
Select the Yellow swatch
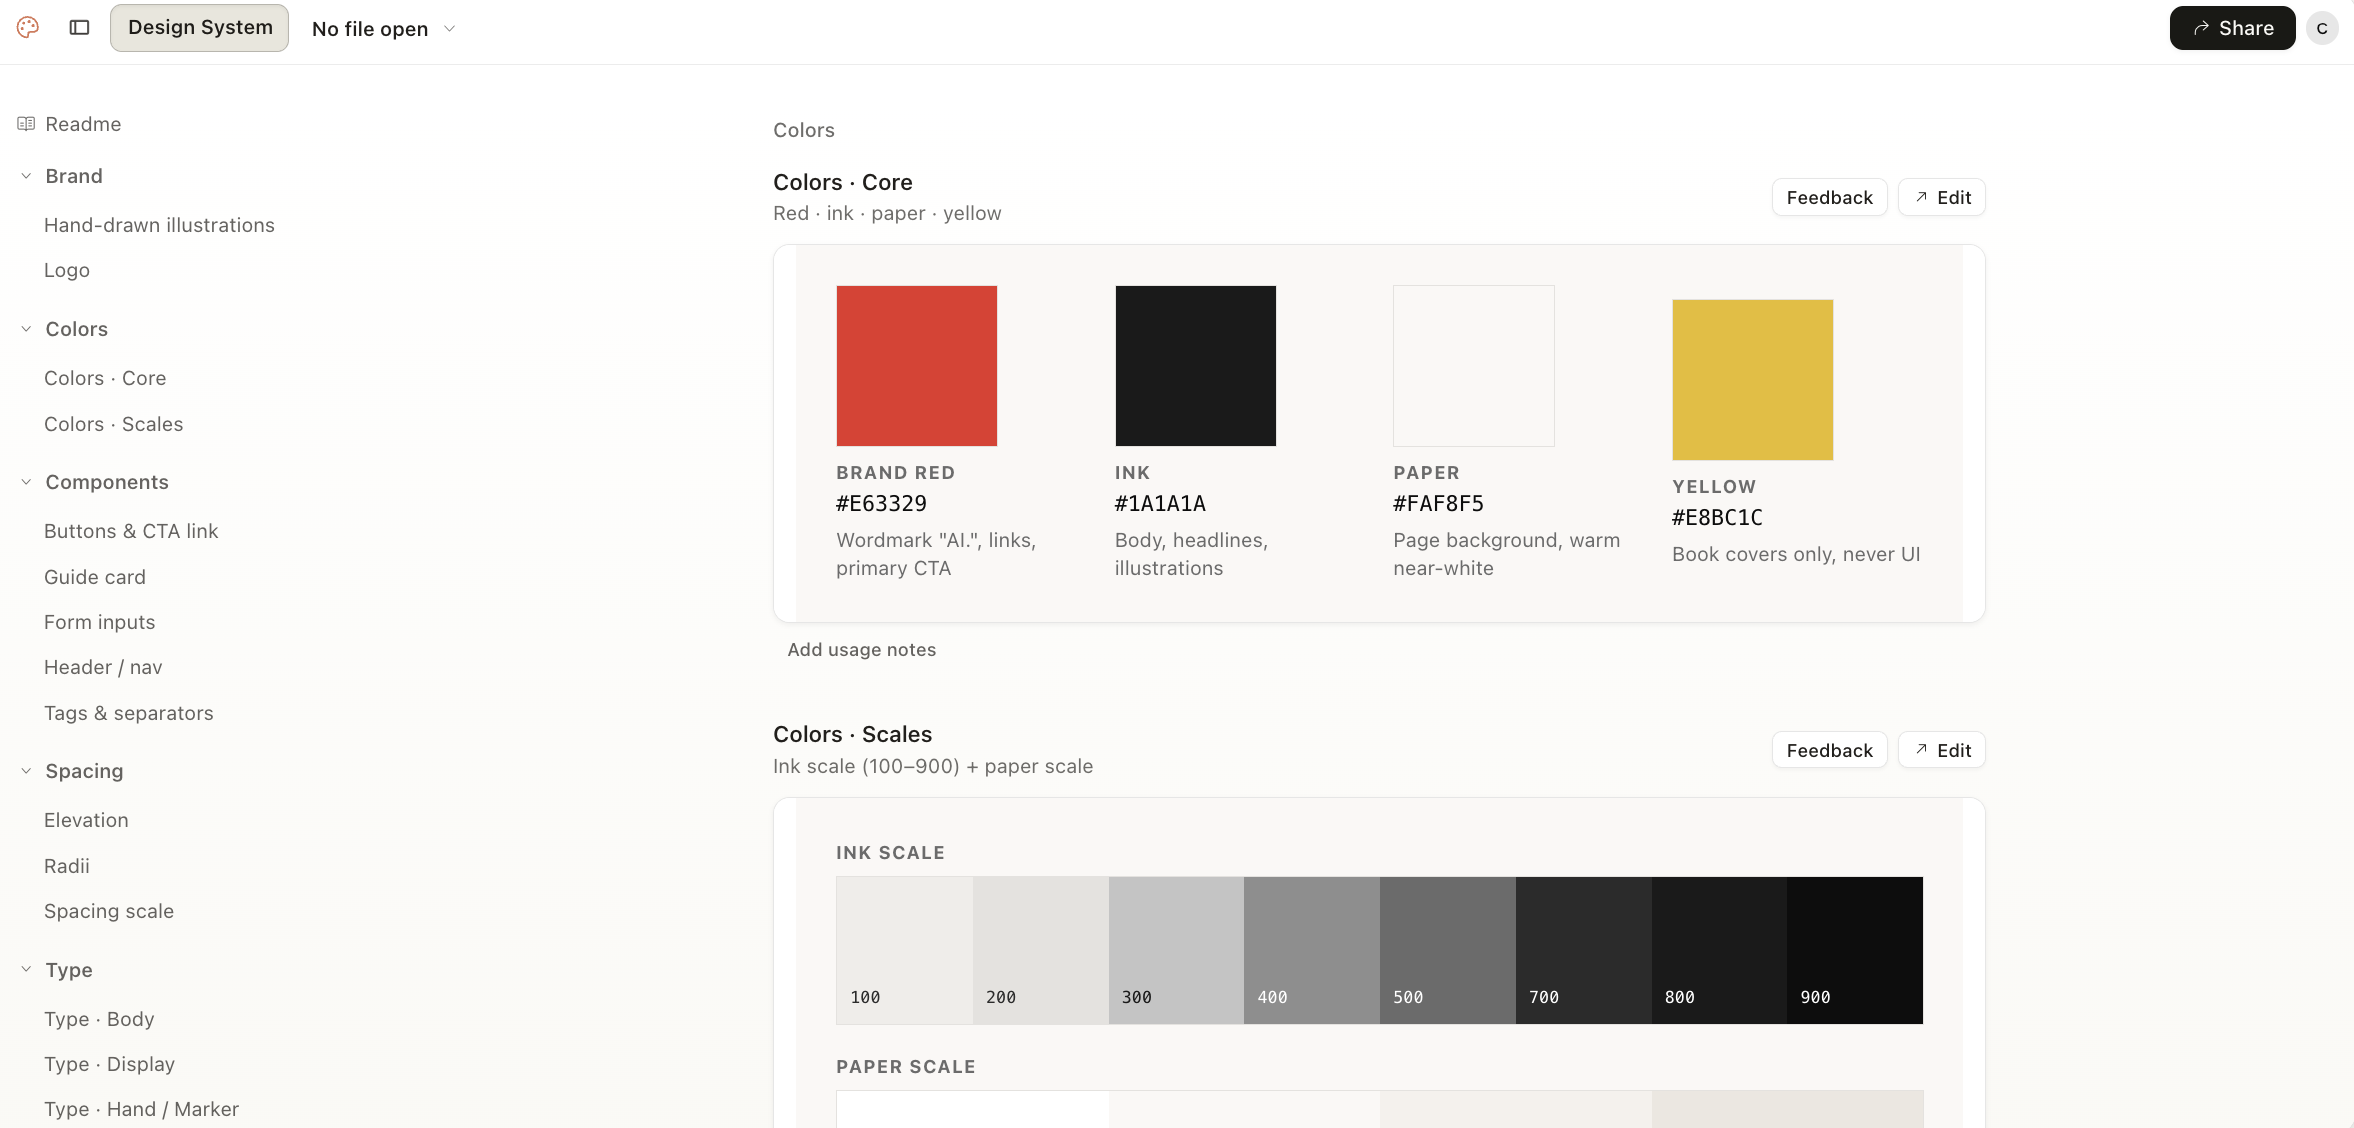1753,380
